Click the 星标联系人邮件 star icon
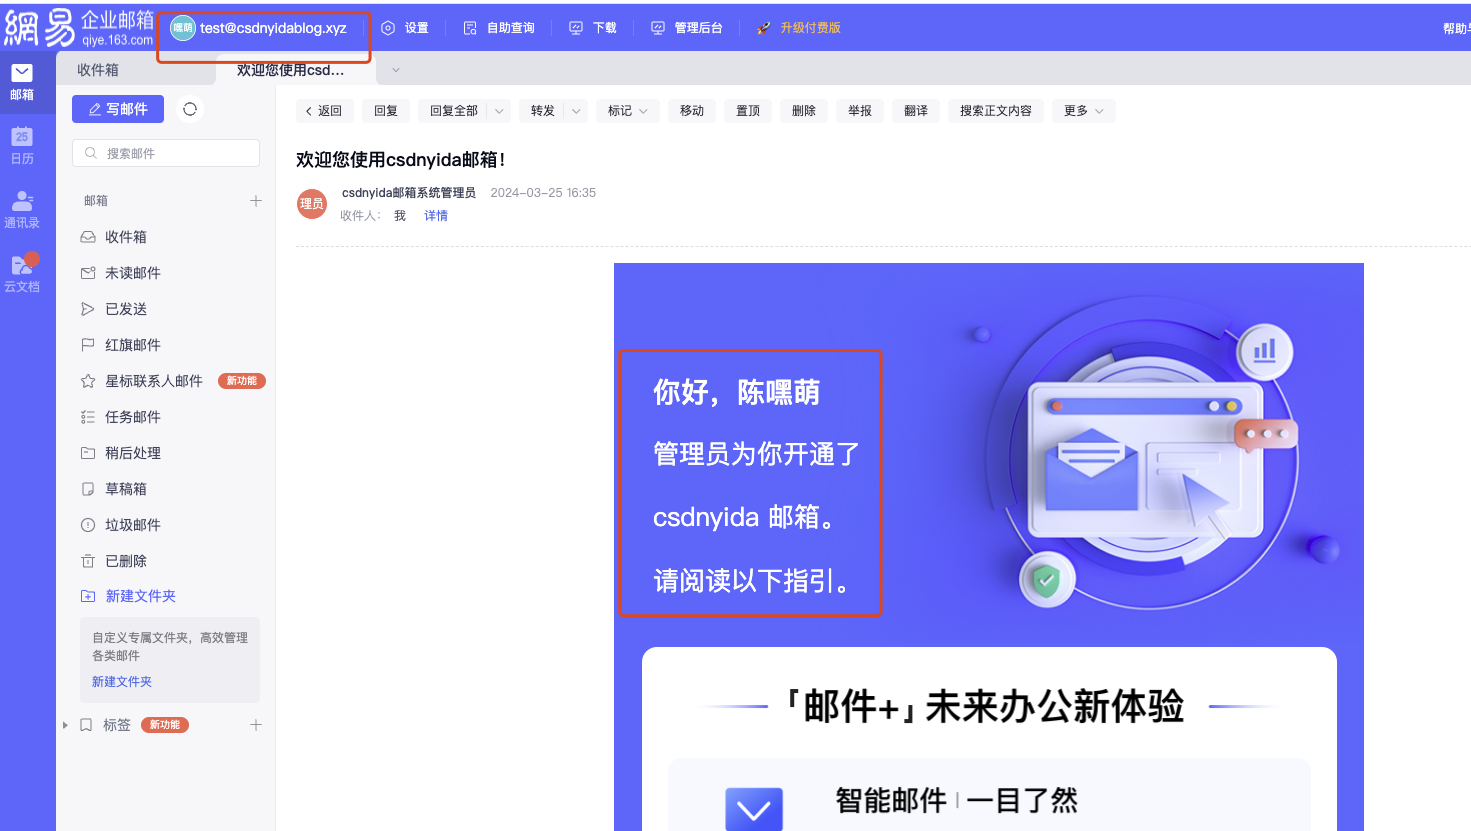The image size is (1471, 831). tap(88, 381)
